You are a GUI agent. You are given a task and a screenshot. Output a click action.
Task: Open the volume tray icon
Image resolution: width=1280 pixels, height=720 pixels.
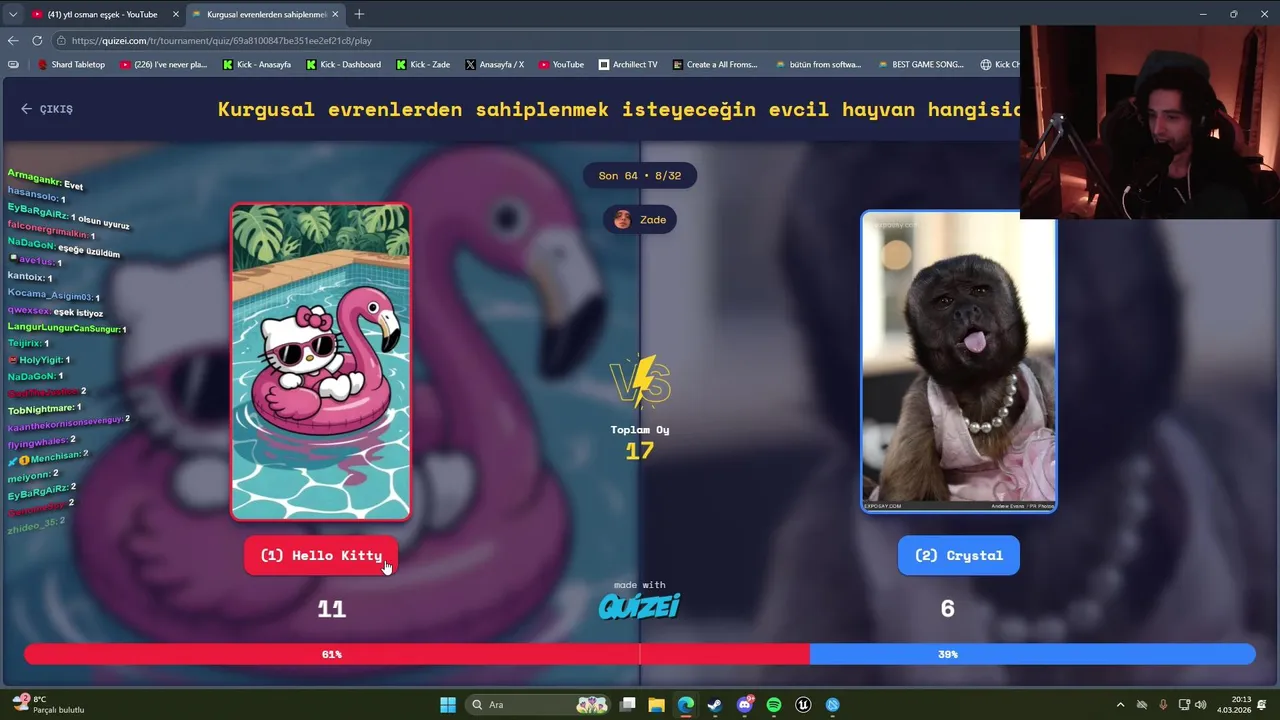[x=1201, y=705]
